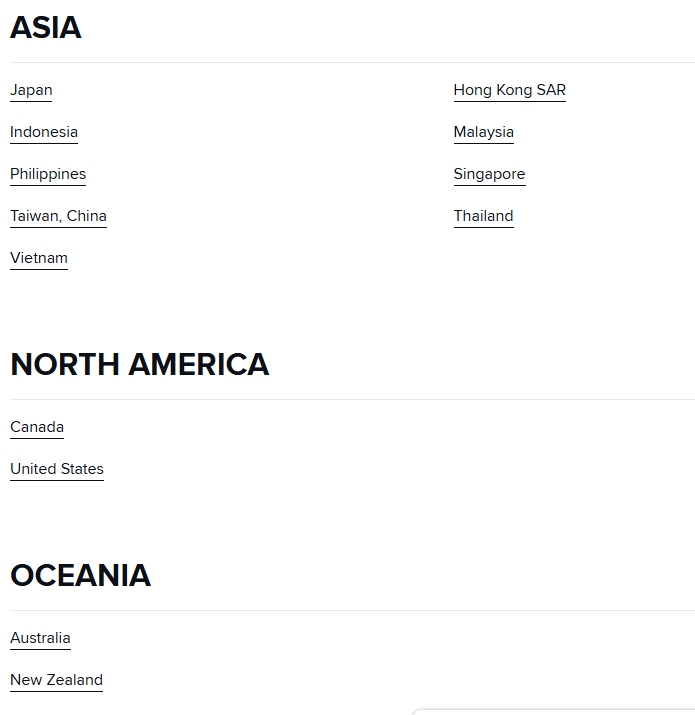
Task: Click the divider below NORTH AMERICA heading
Action: (x=350, y=399)
